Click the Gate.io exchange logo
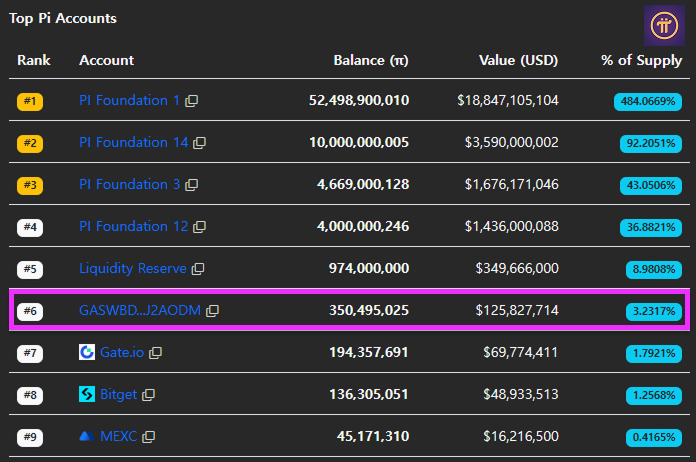696x462 pixels. tap(87, 352)
